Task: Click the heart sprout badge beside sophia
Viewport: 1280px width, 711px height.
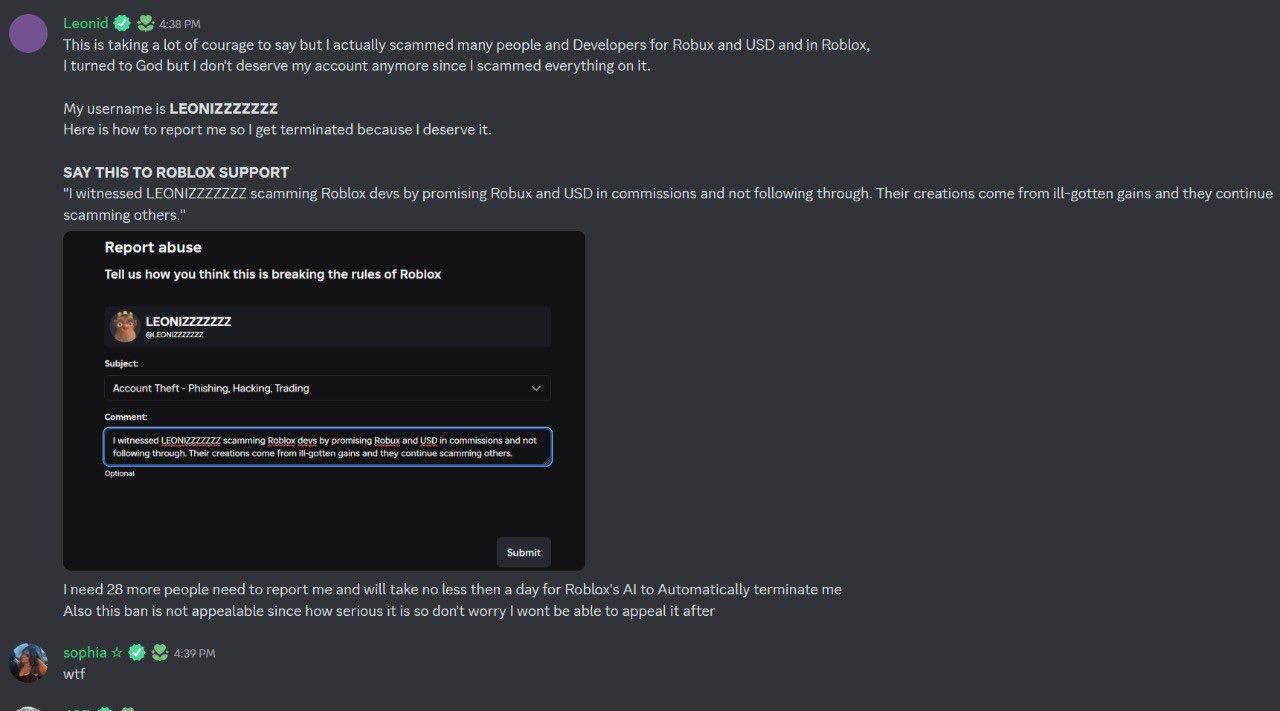Action: tap(159, 653)
